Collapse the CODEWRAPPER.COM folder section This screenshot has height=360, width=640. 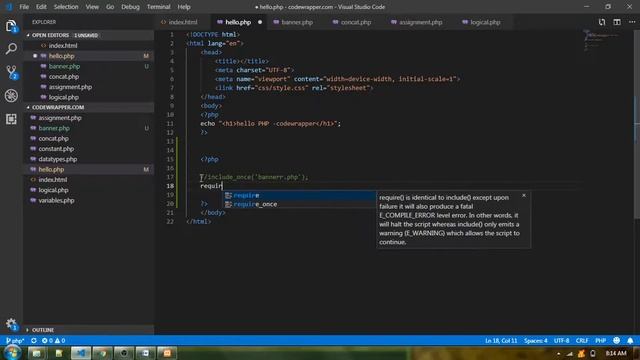click(x=89, y=107)
